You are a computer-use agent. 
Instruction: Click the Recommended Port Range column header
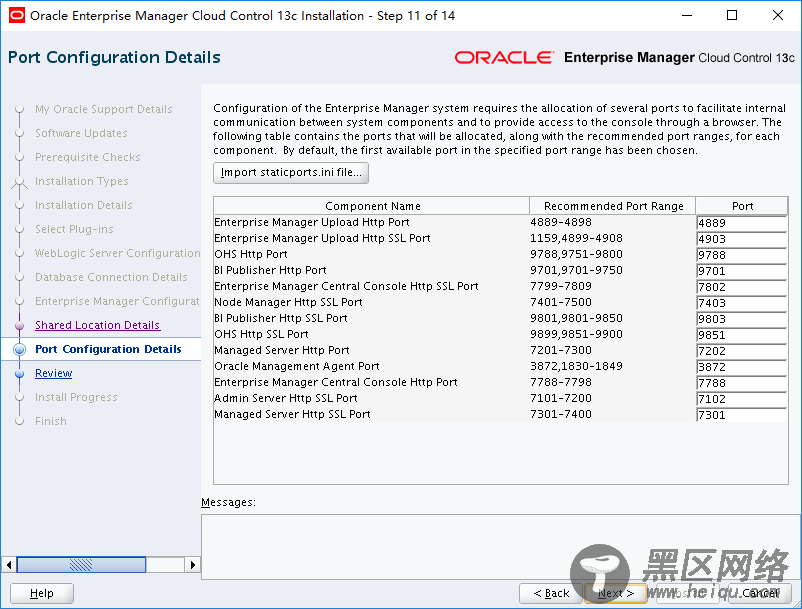pyautogui.click(x=613, y=206)
